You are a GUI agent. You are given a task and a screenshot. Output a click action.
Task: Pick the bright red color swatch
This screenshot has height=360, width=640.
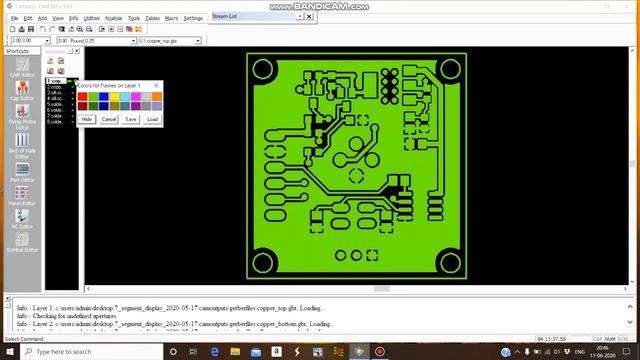coord(82,97)
